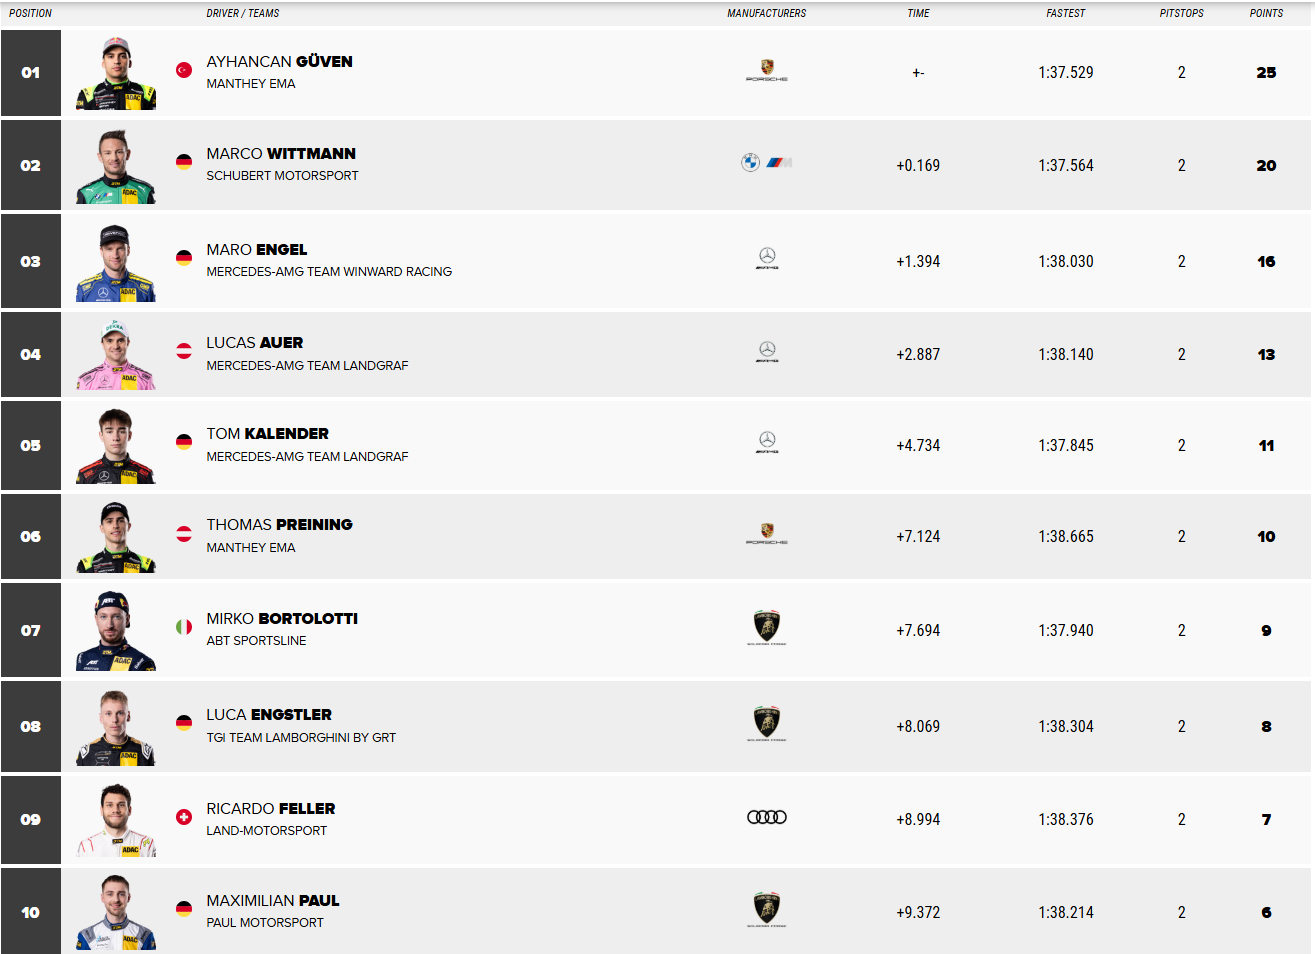Click the Lamborghini logo in Maximilian Paul's row

[x=767, y=909]
